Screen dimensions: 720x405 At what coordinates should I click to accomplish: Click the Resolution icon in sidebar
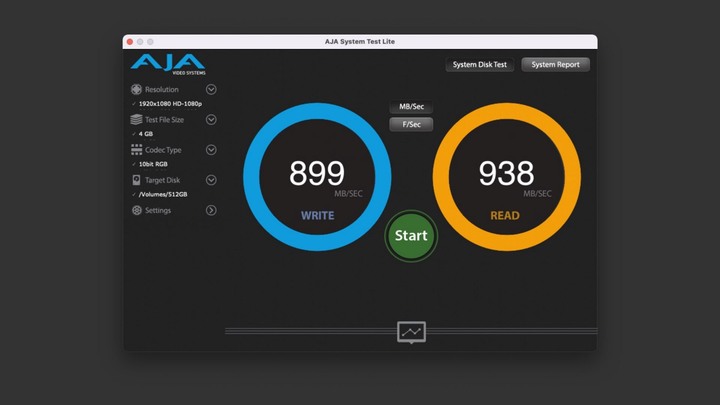tap(136, 89)
